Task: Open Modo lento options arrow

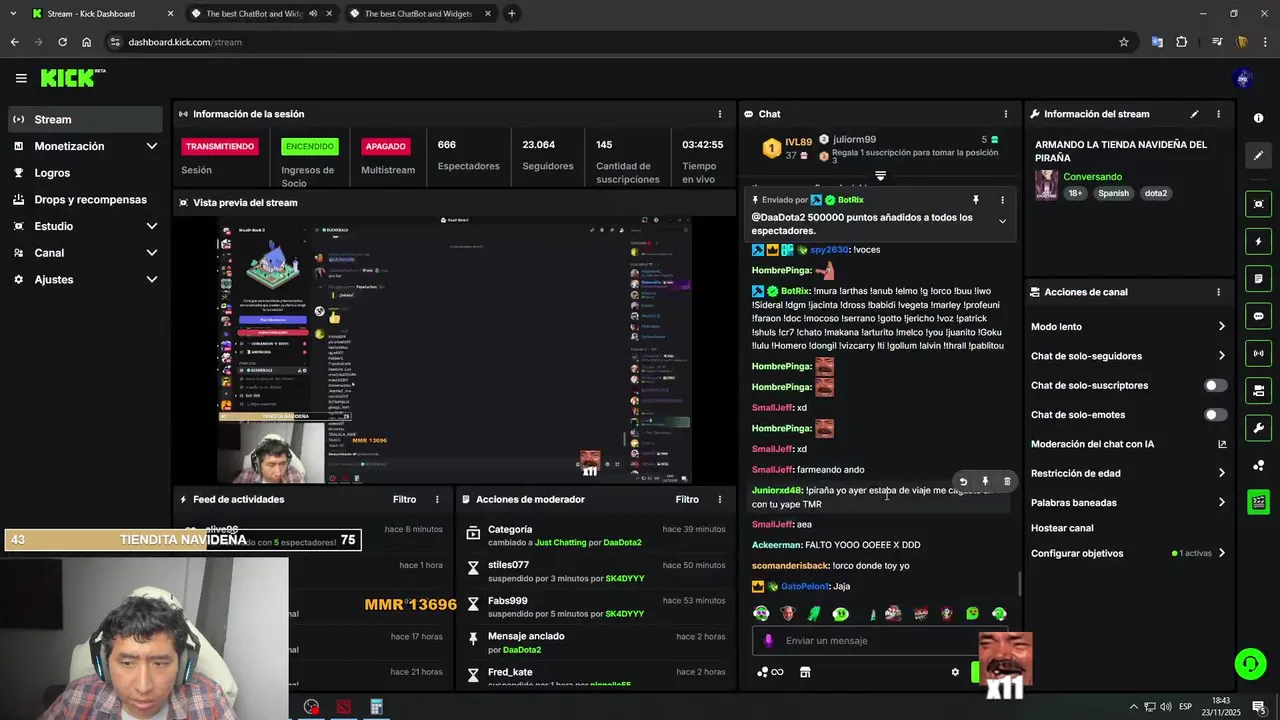Action: pos(1221,327)
